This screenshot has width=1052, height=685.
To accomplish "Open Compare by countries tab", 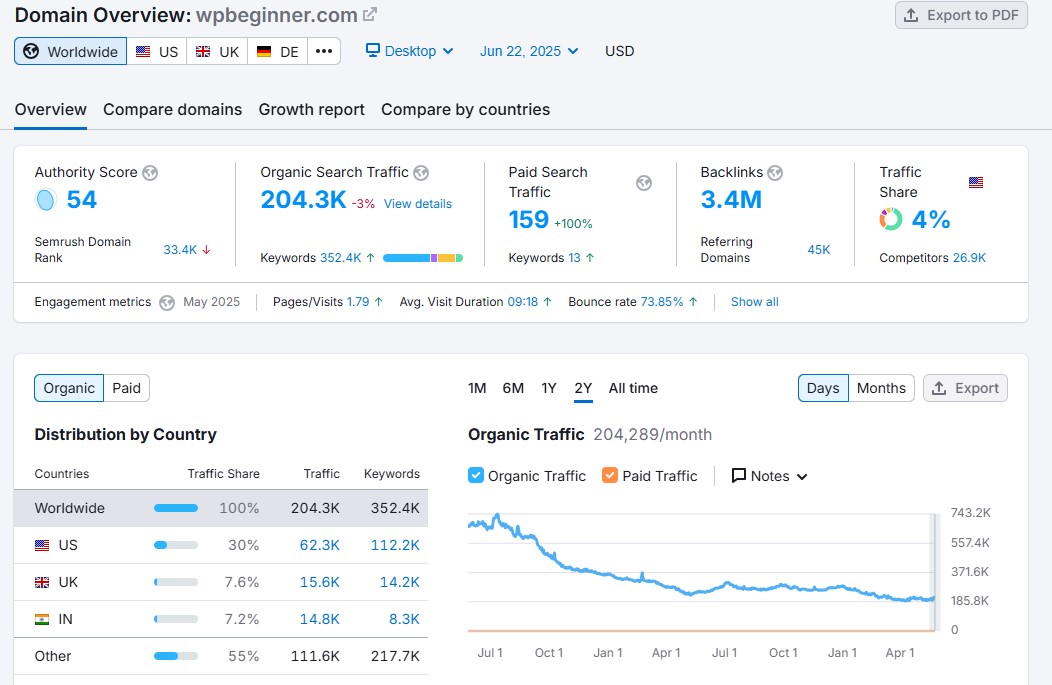I will (x=466, y=109).
